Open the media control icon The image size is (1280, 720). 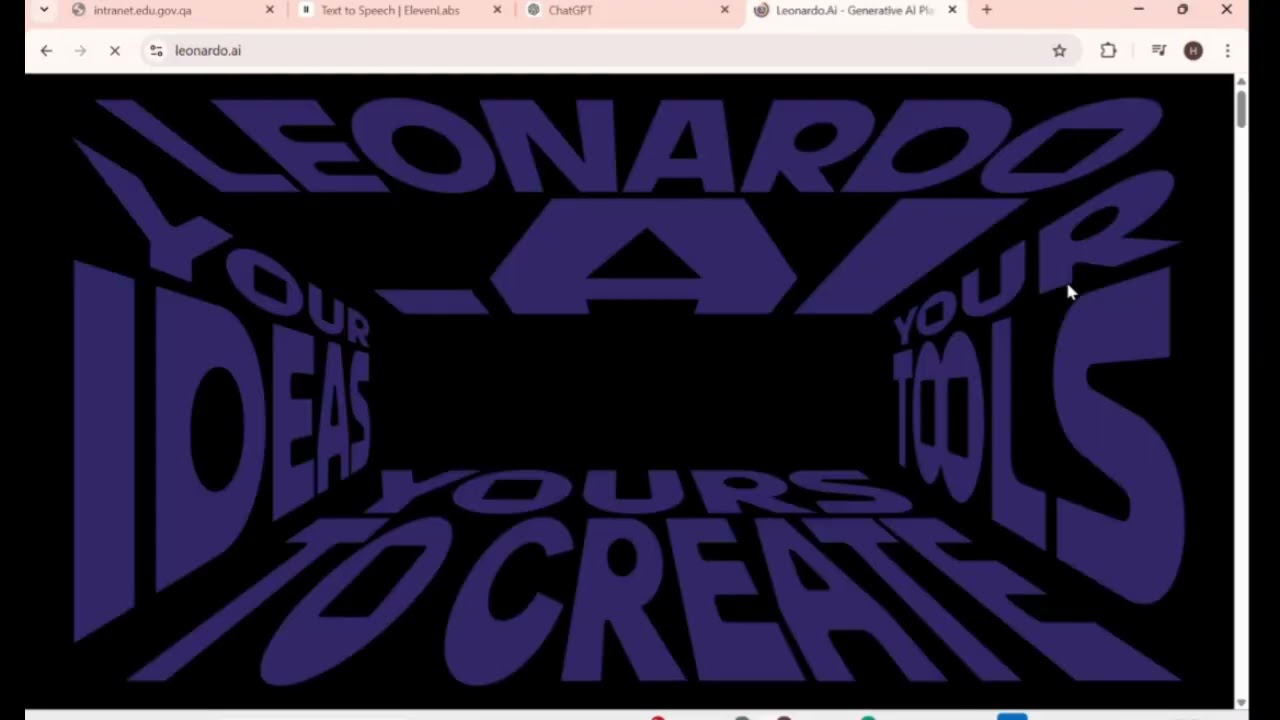pos(1159,50)
